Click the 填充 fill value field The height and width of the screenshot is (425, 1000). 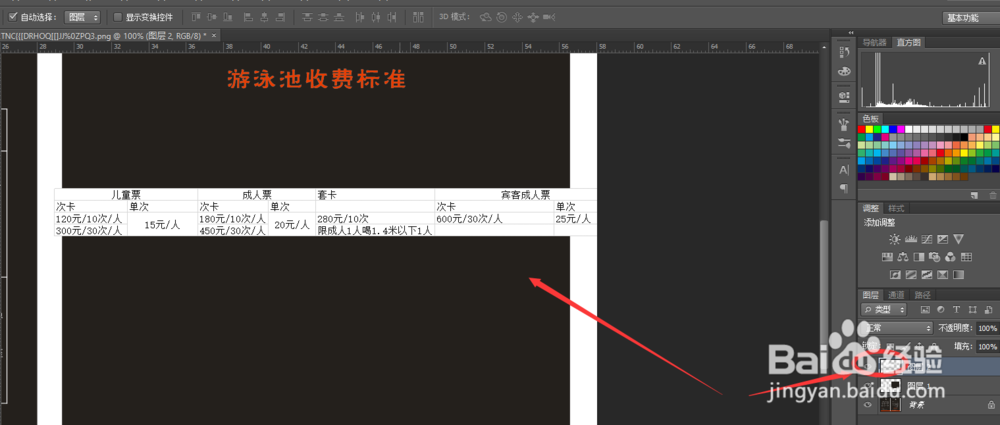pyautogui.click(x=987, y=347)
